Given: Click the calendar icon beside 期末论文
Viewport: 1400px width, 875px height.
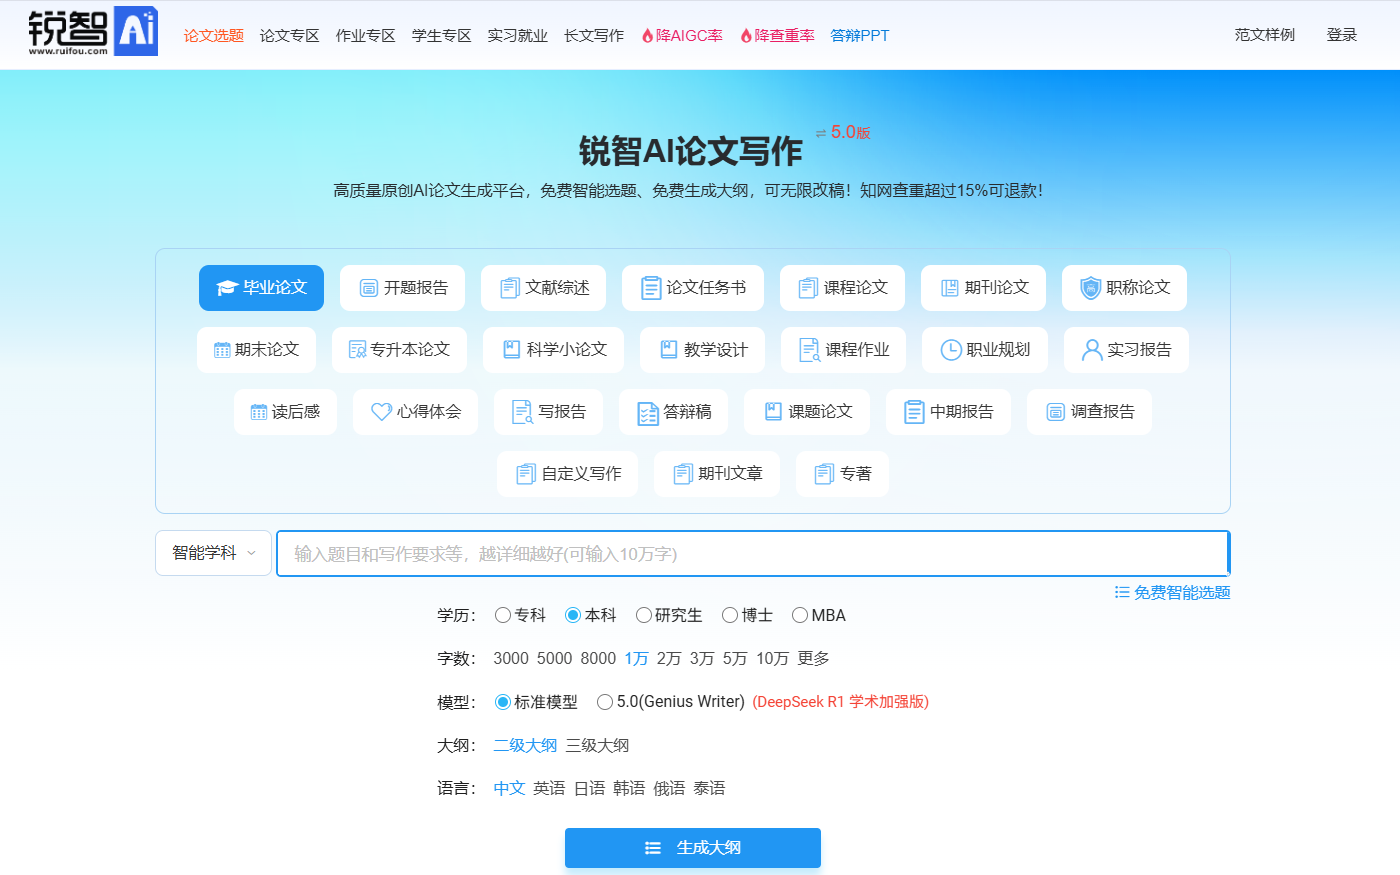Looking at the screenshot, I should pyautogui.click(x=222, y=350).
